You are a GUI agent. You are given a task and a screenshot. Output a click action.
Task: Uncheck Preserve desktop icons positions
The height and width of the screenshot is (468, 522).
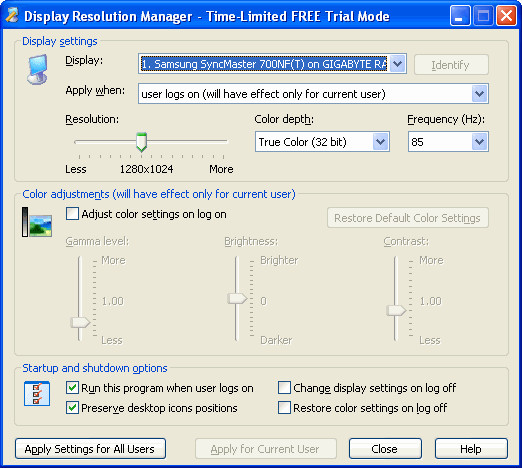(x=72, y=408)
